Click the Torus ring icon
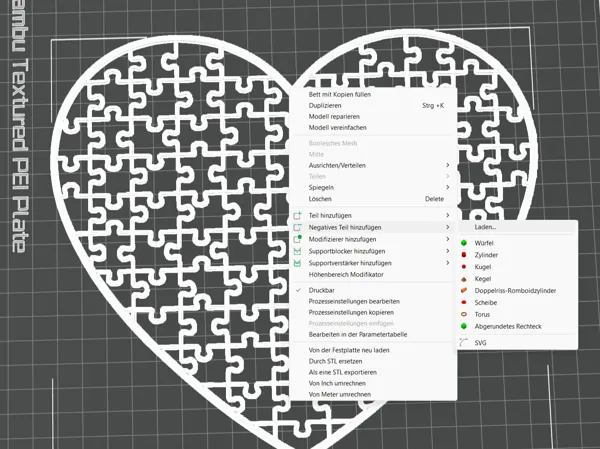Screen dimensions: 600x449 [464, 314]
